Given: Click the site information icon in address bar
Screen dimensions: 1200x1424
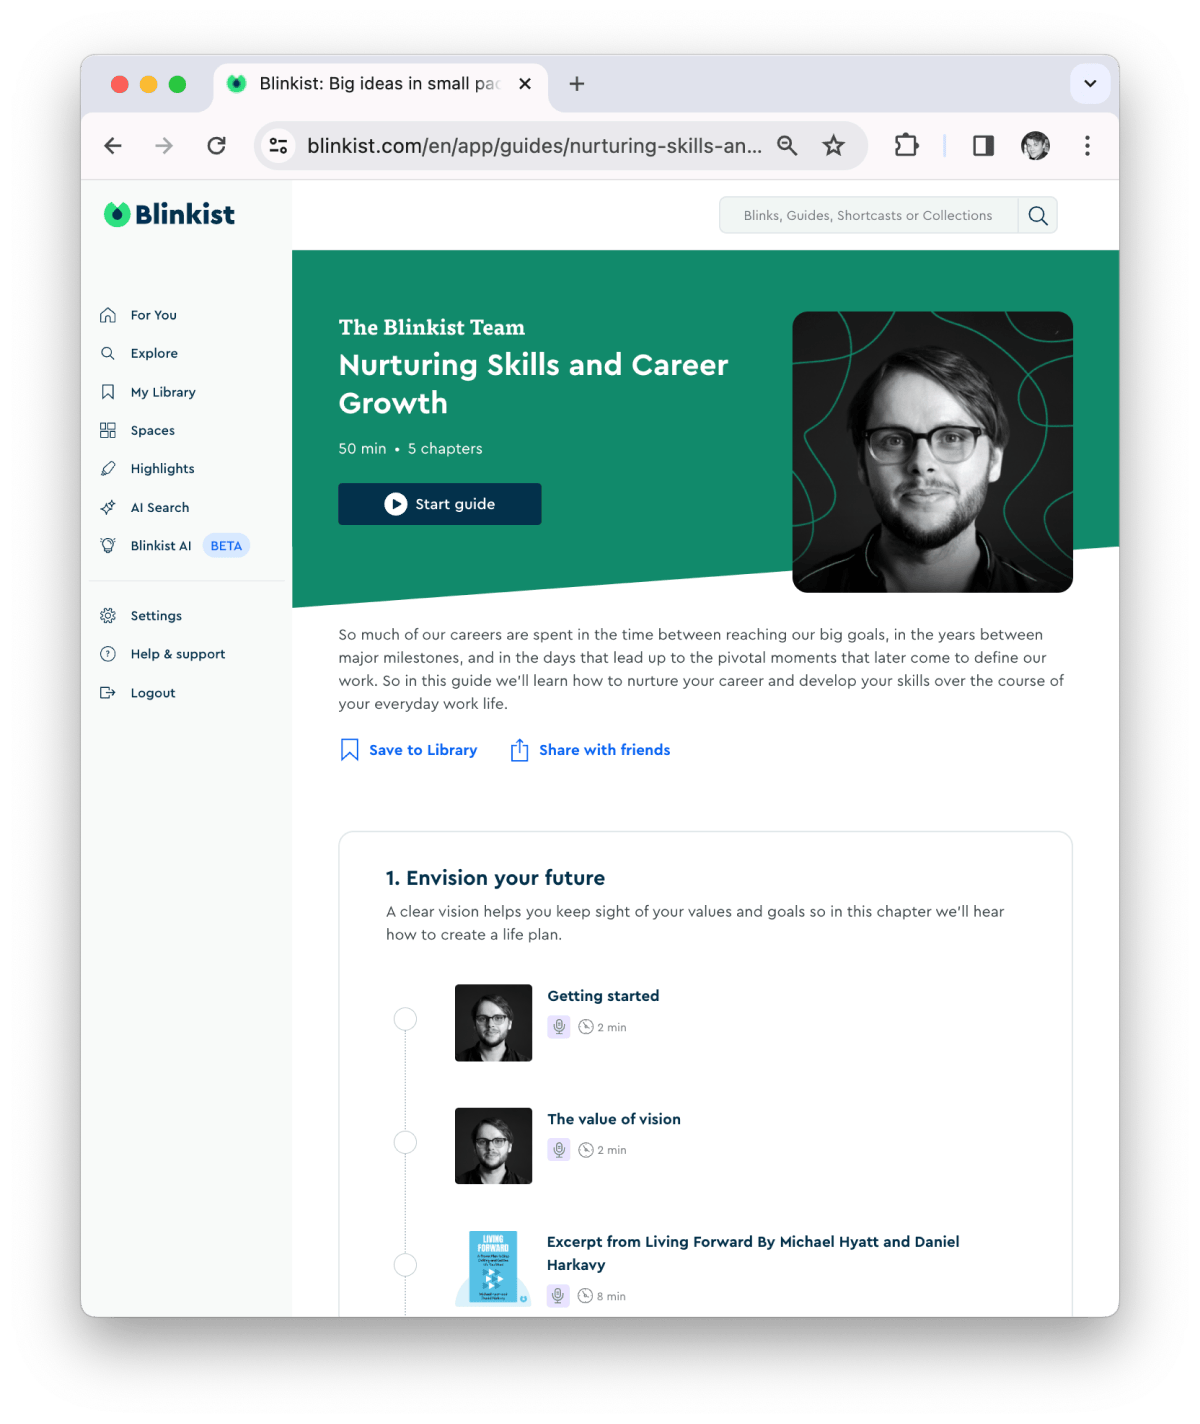Looking at the screenshot, I should [x=278, y=146].
